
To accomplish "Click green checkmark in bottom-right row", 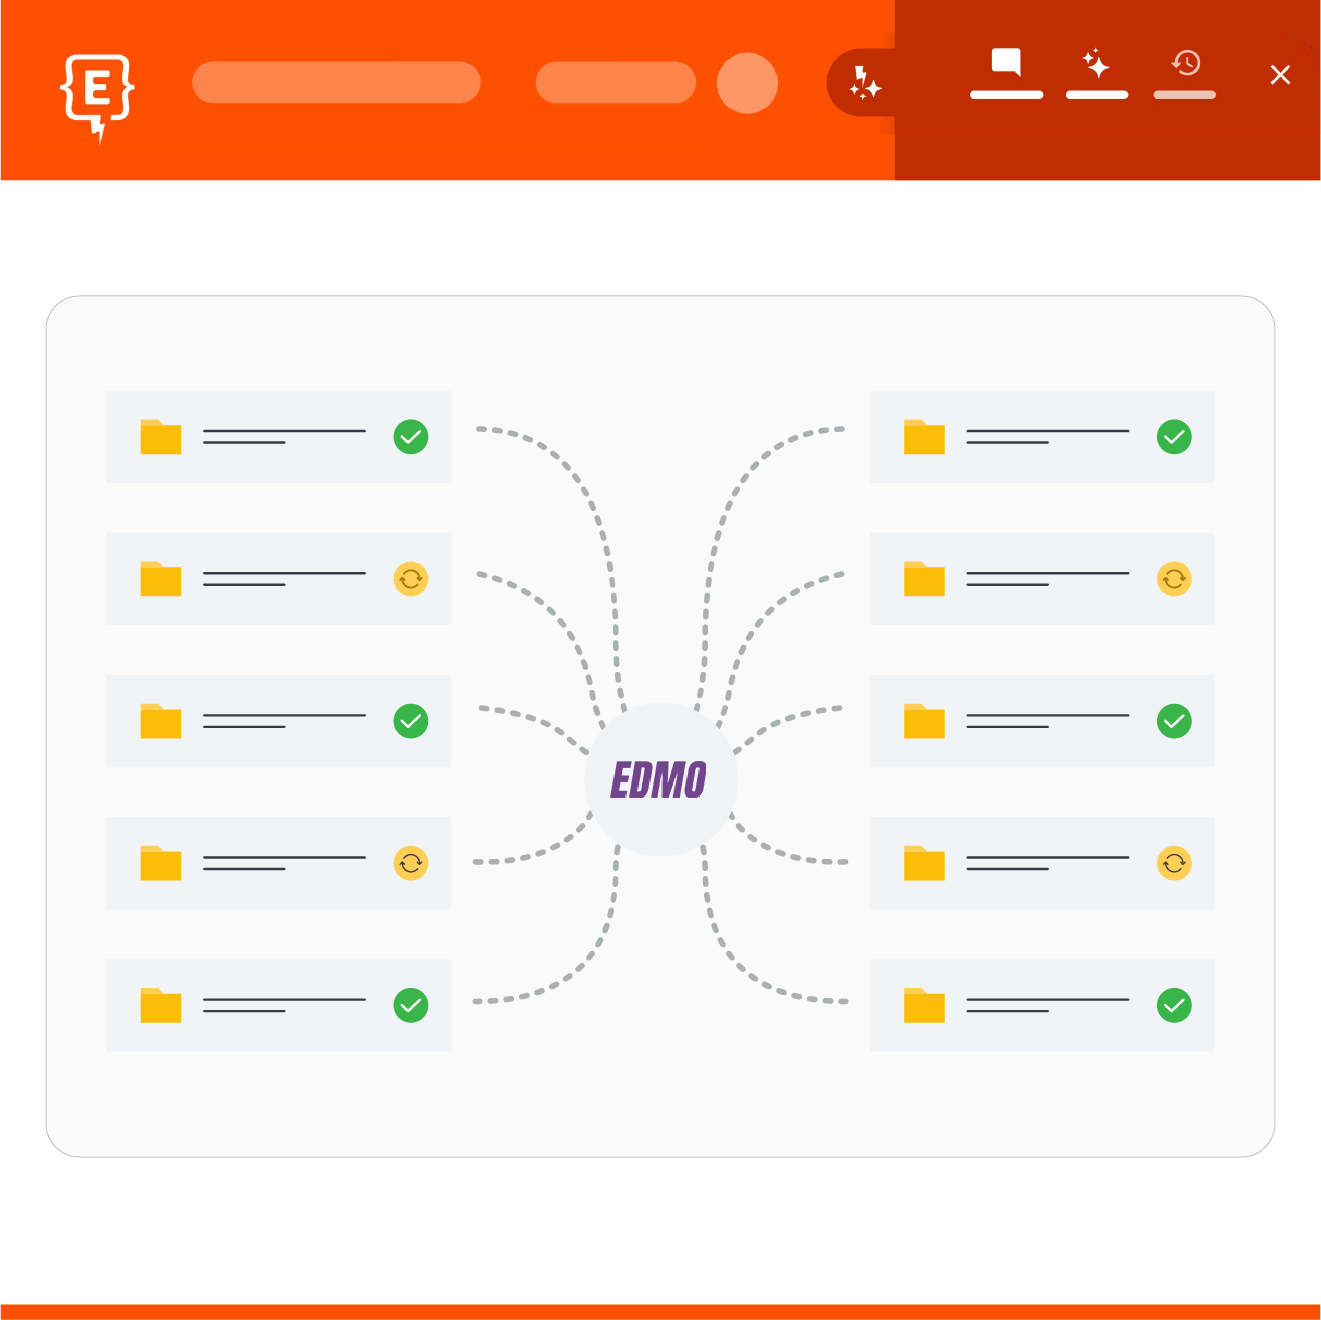I will pos(1174,1005).
